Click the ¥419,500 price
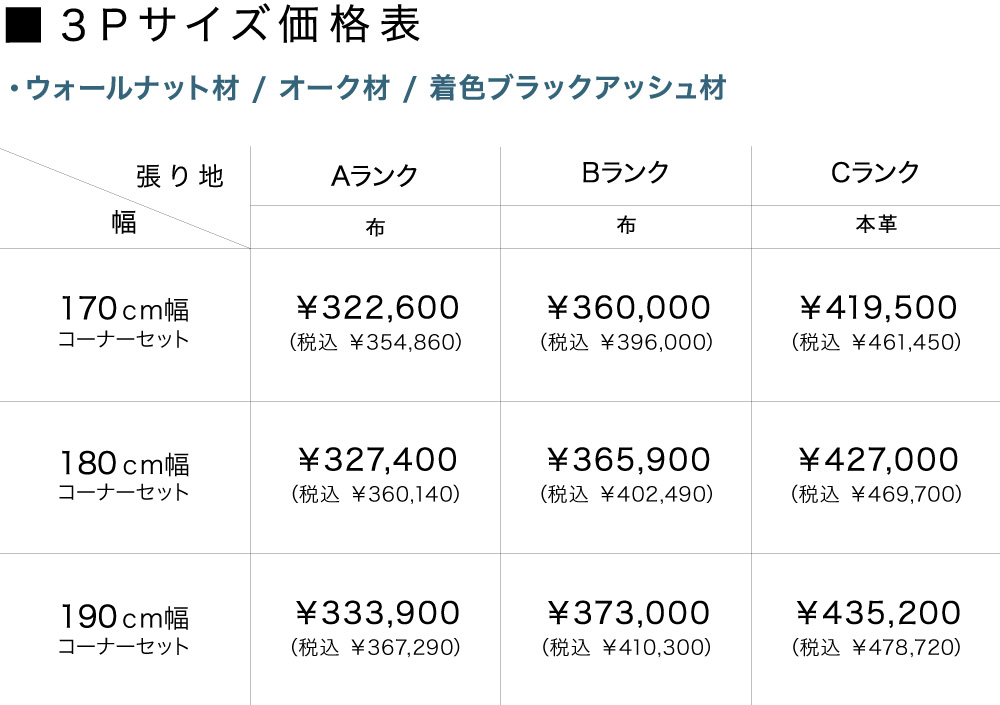The image size is (1000, 705). pos(878,307)
